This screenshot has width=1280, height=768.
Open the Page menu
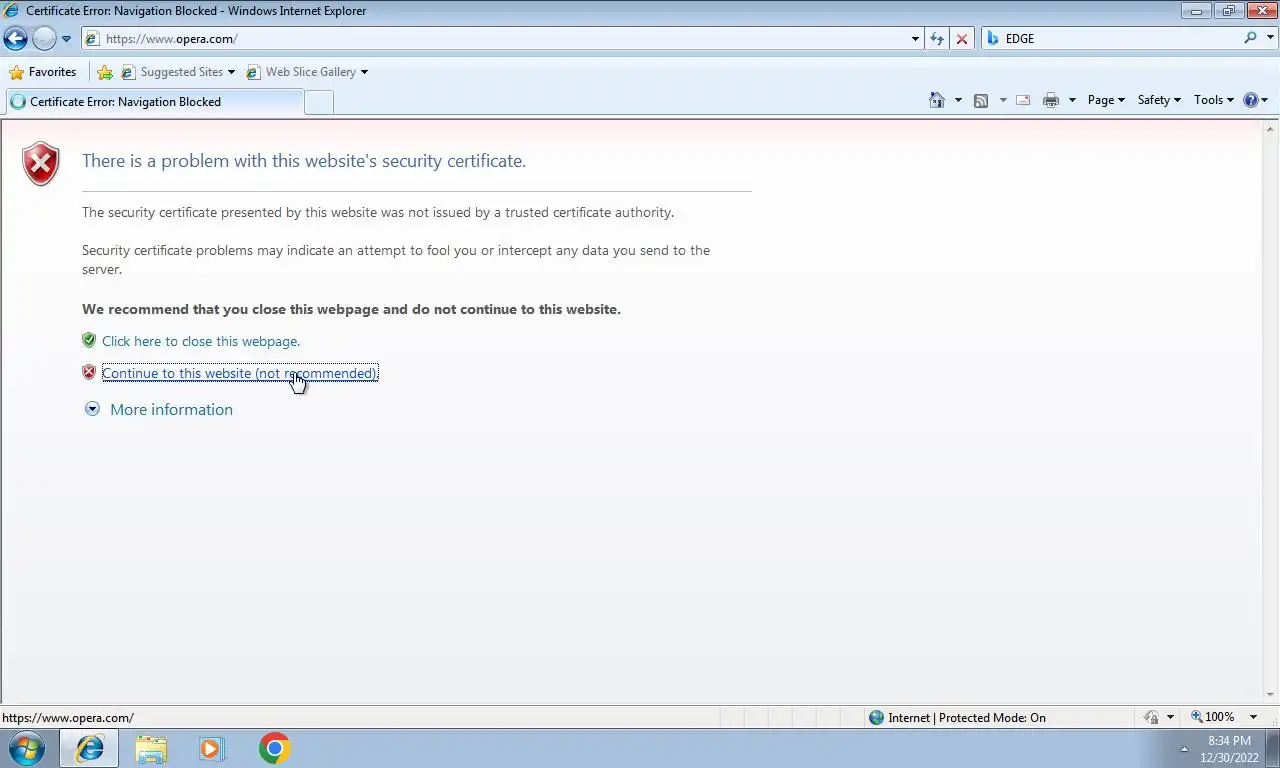pos(1106,100)
